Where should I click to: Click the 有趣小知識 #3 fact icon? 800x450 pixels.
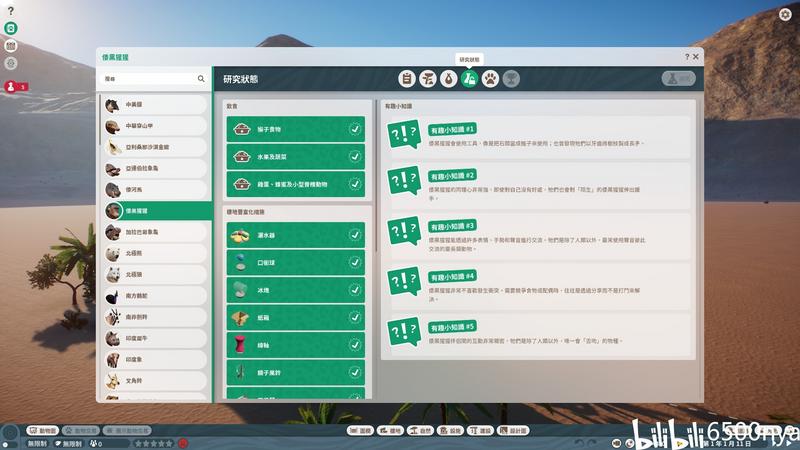point(404,231)
